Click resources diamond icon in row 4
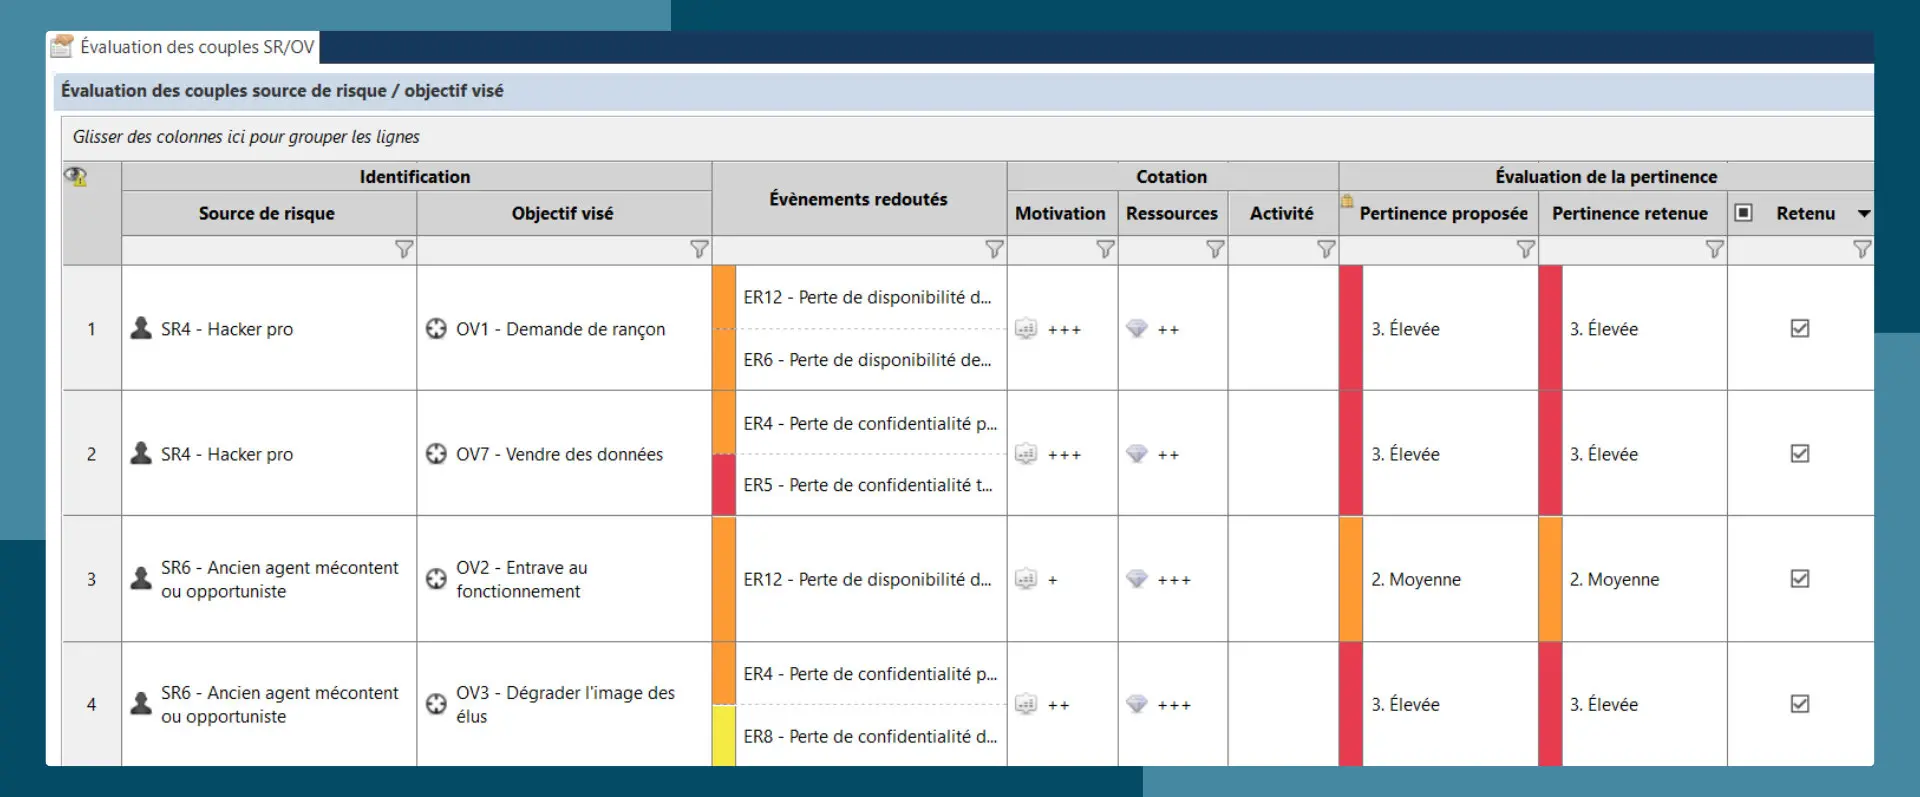The width and height of the screenshot is (1920, 797). click(x=1137, y=704)
